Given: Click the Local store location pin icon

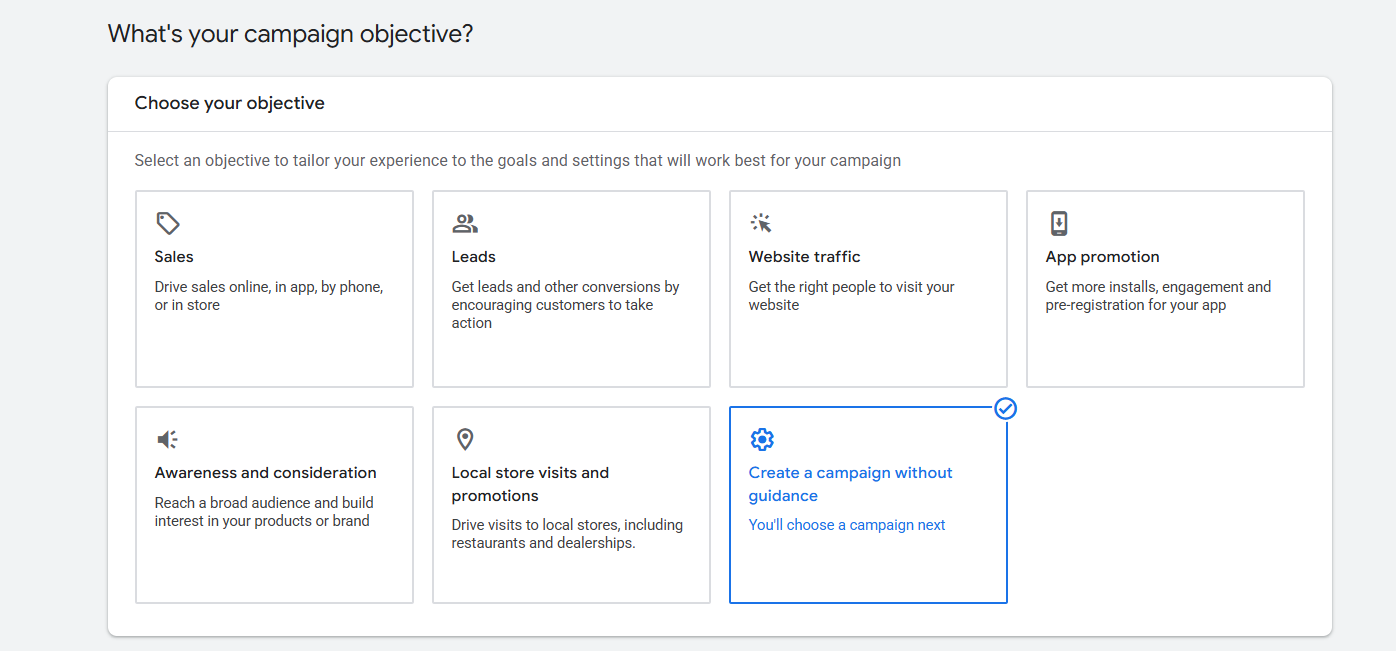Looking at the screenshot, I should click(x=465, y=439).
